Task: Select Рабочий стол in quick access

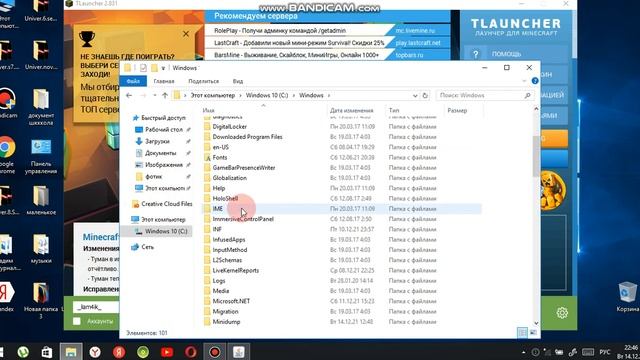Action: point(163,129)
